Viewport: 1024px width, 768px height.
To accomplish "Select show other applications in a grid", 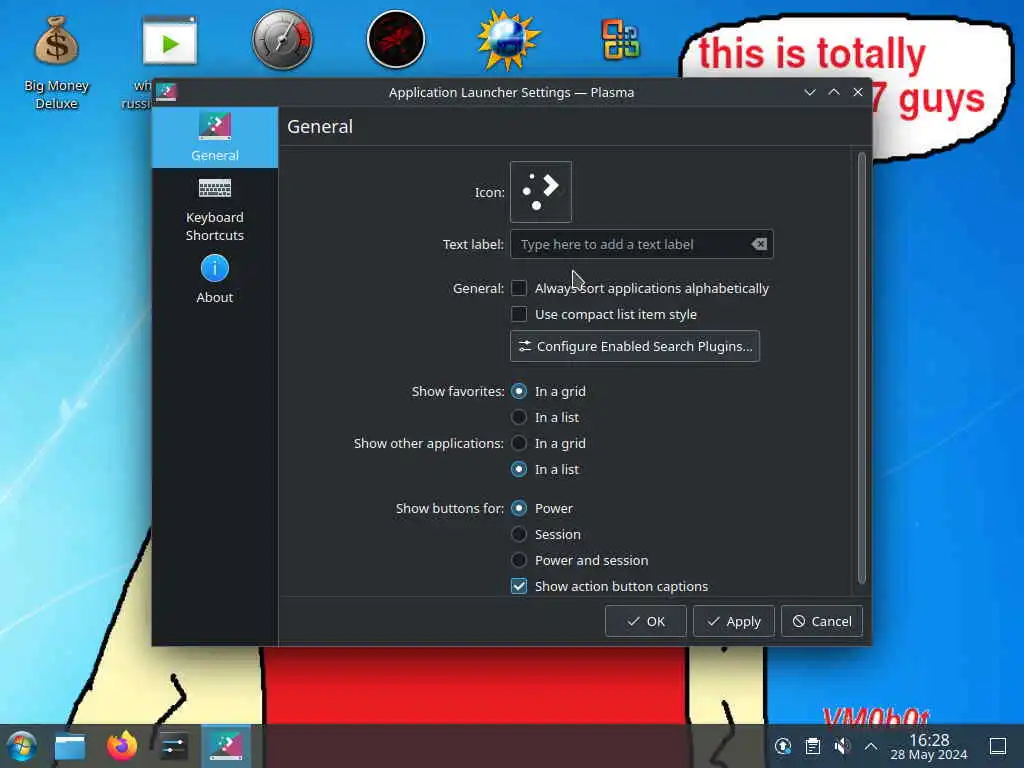I will click(519, 443).
